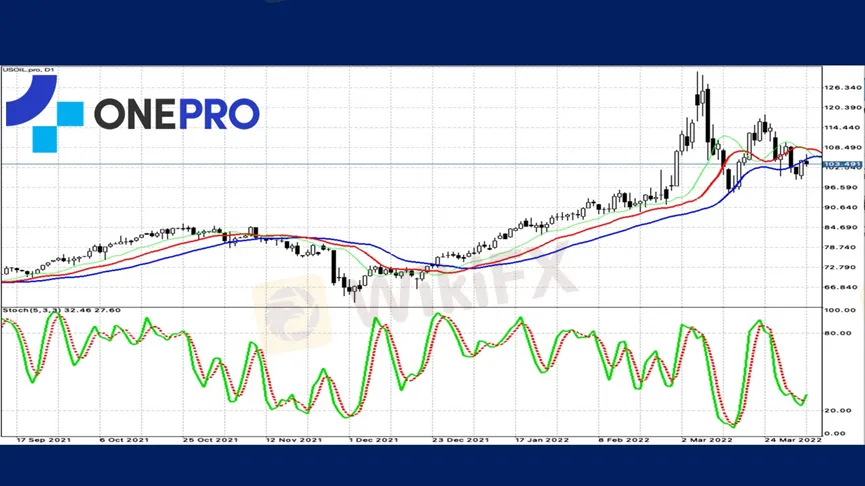
Task: Click the 6 Oct 2021 date label
Action: 124,440
